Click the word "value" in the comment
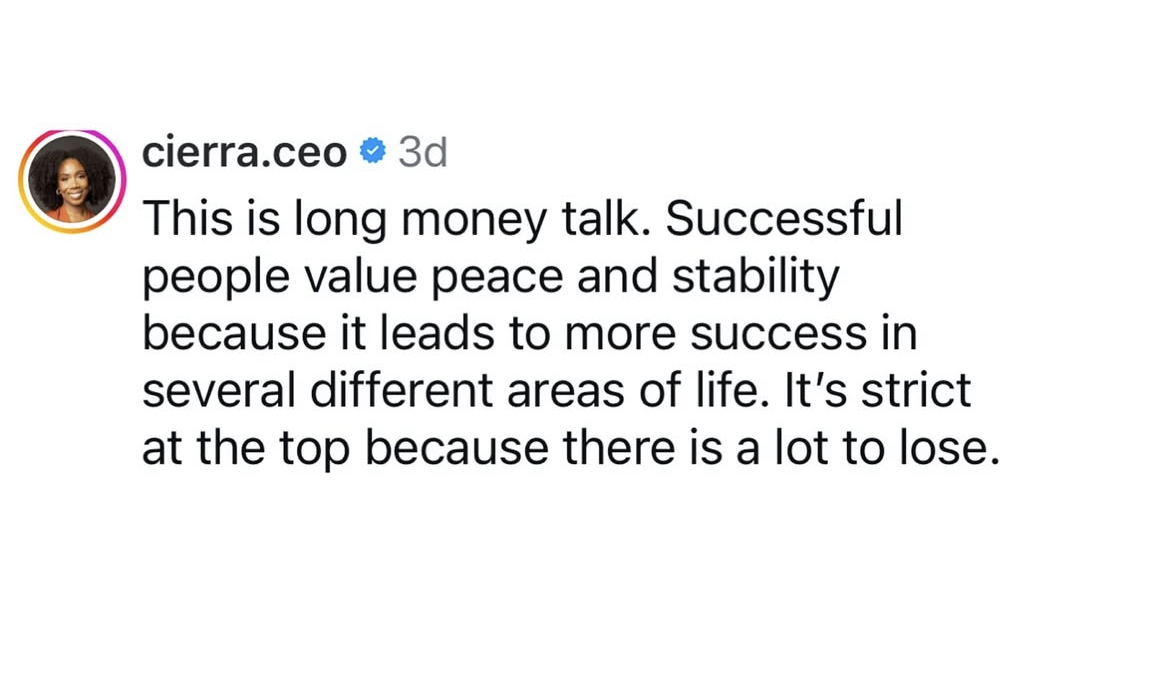This screenshot has height=673, width=1170. pyautogui.click(x=360, y=276)
